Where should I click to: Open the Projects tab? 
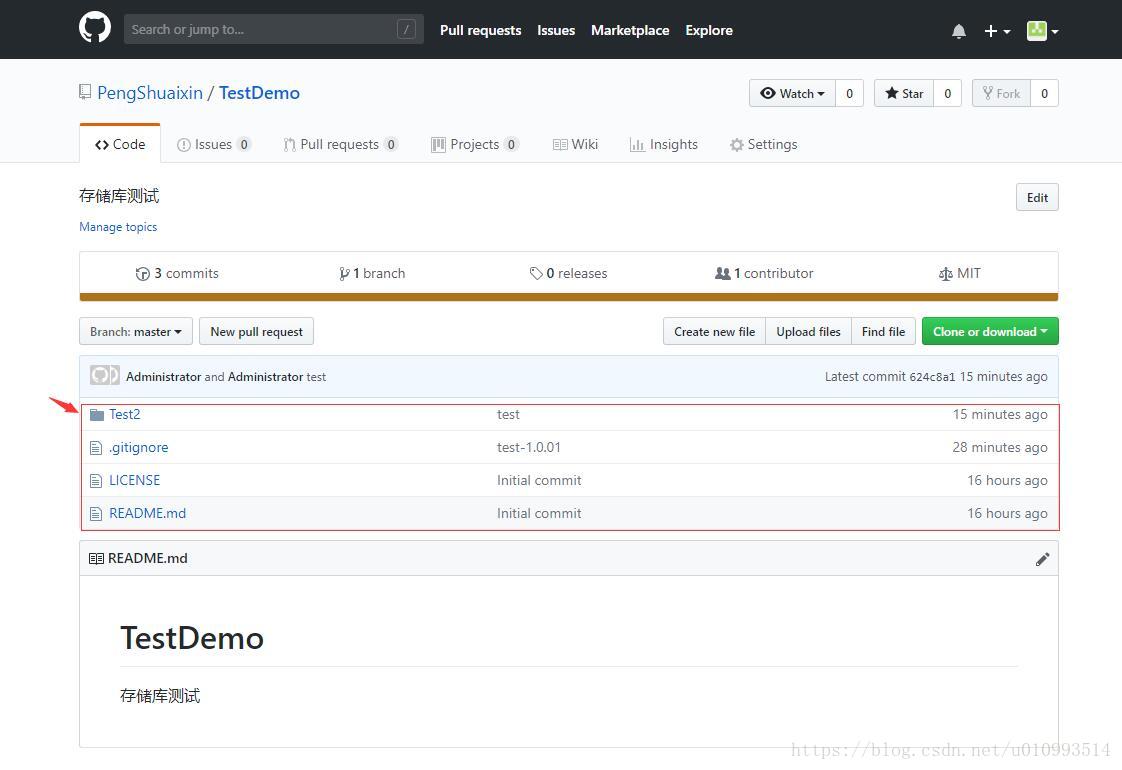[474, 144]
